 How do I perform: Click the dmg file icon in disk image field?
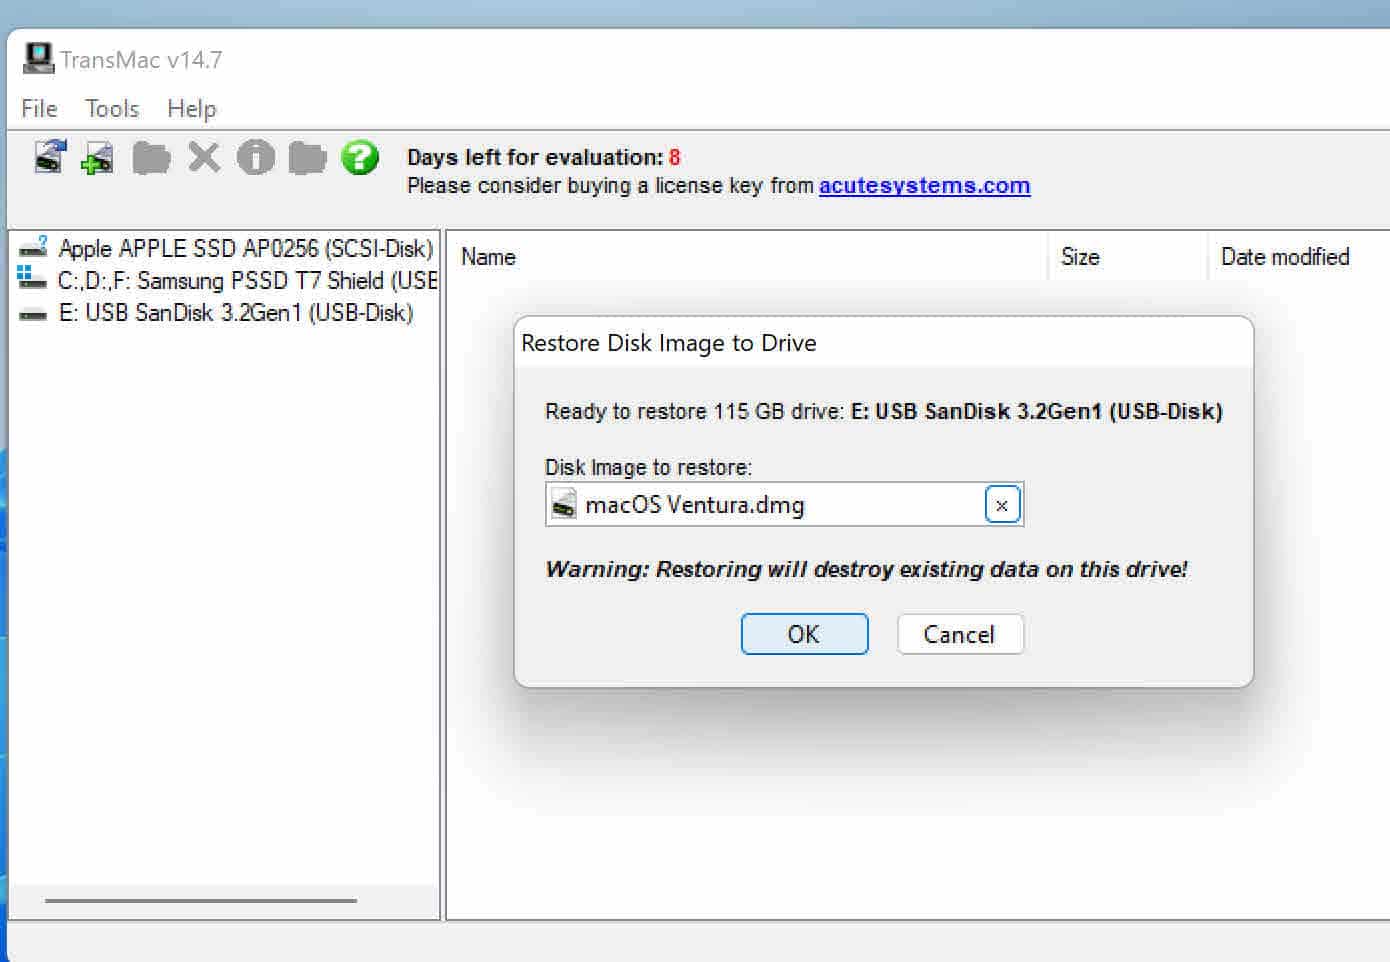click(564, 504)
